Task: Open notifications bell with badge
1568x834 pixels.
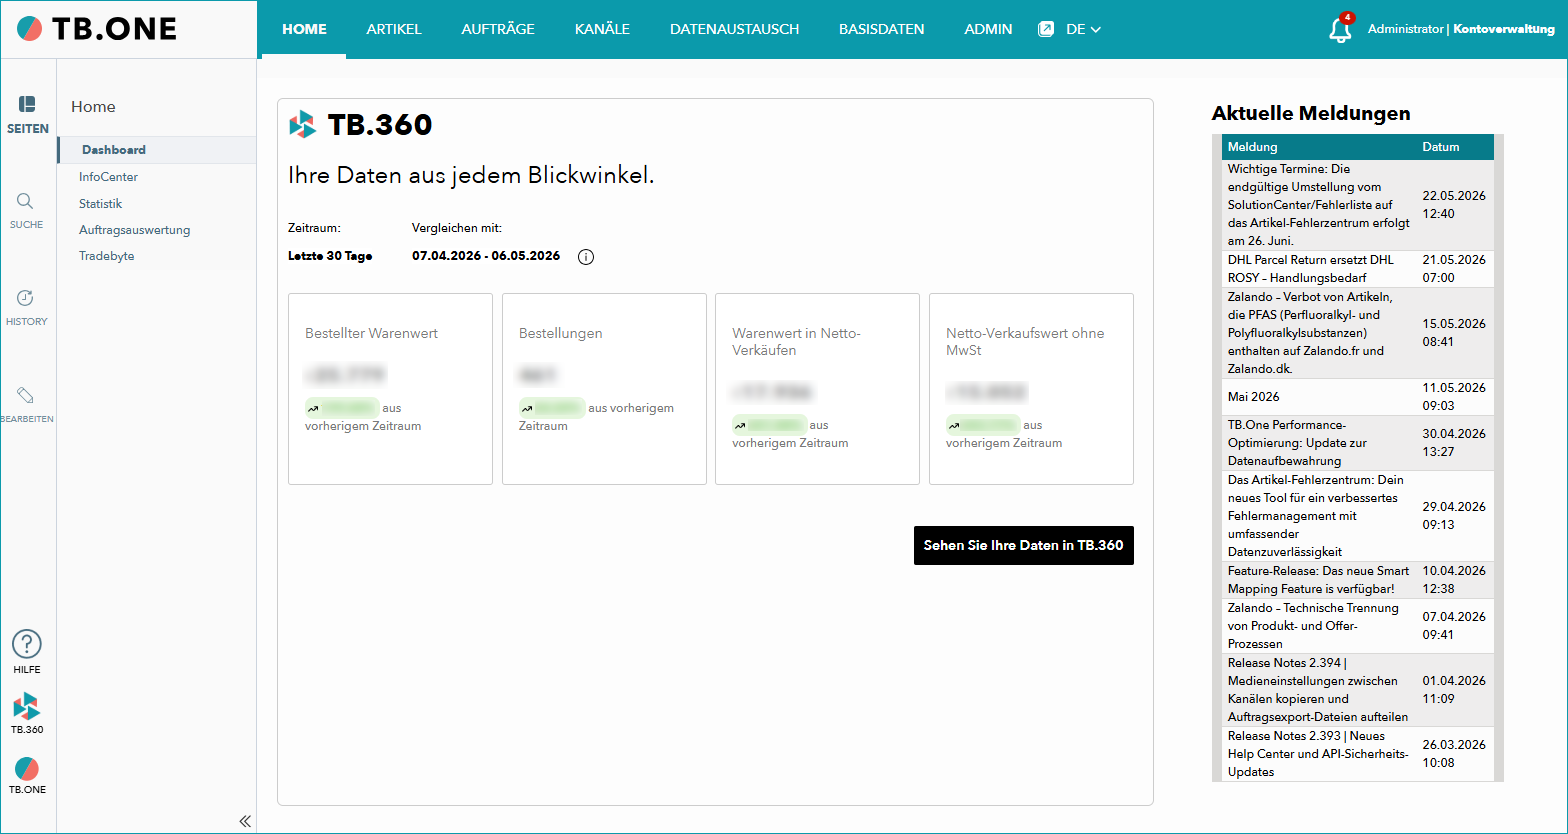Action: pos(1340,29)
